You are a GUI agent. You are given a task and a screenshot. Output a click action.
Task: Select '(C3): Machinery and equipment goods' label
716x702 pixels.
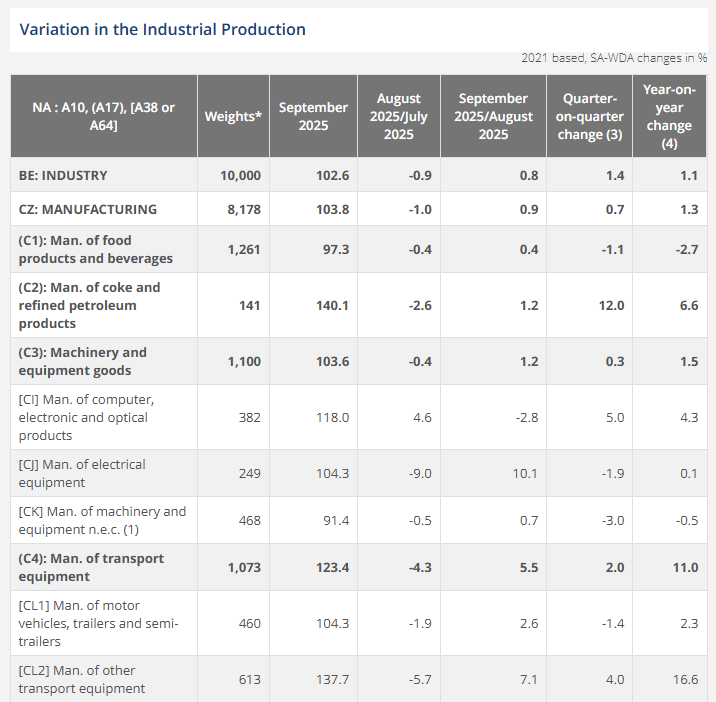point(83,361)
